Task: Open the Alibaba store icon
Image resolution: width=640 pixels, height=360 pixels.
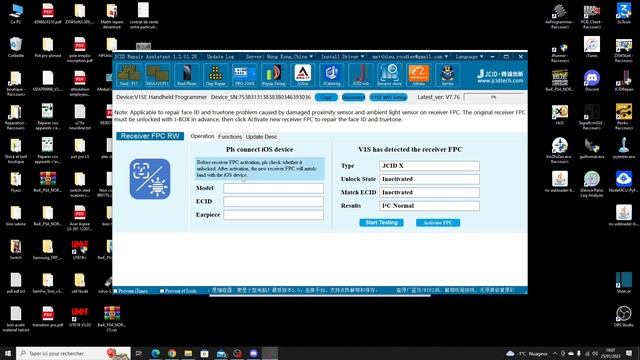Action: [x=418, y=75]
